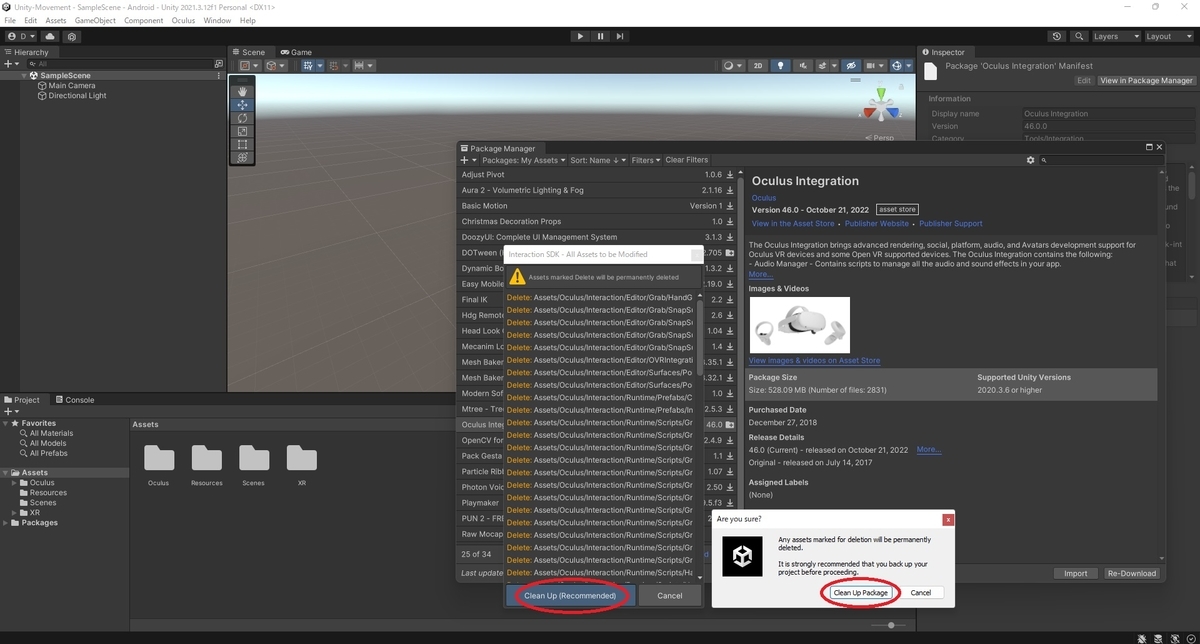Screen dimensions: 1200x644
Task: Open the global Search icon
Action: (1080, 36)
